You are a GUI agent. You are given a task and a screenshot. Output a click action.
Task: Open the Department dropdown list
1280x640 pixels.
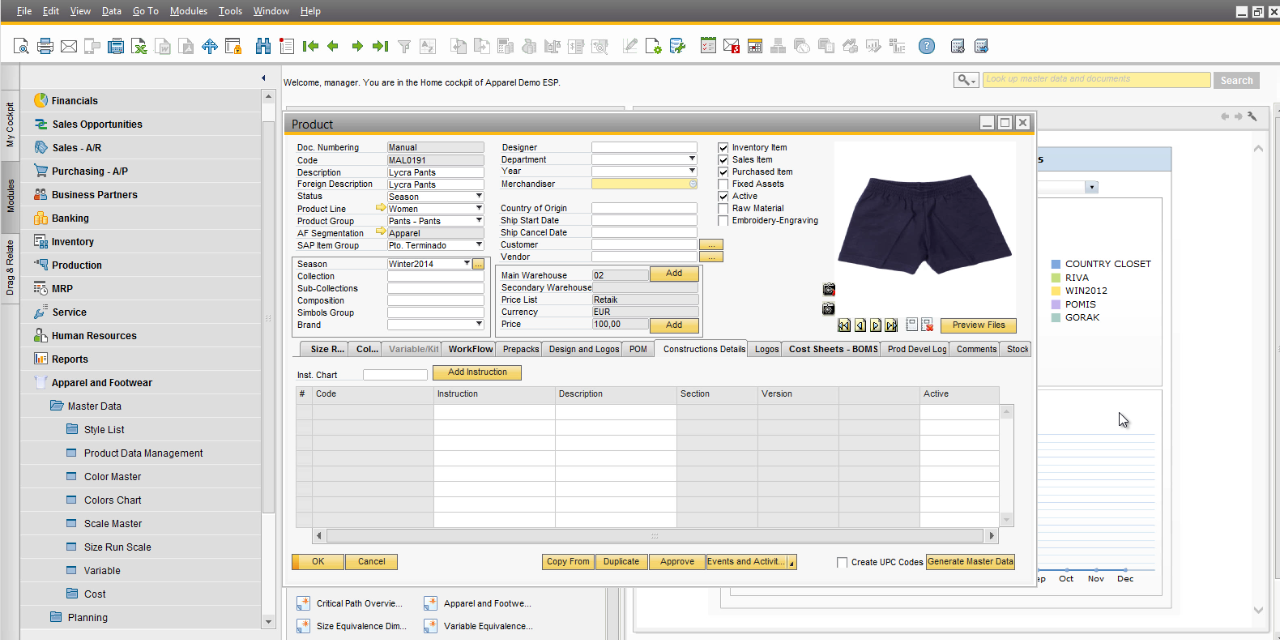click(x=692, y=160)
